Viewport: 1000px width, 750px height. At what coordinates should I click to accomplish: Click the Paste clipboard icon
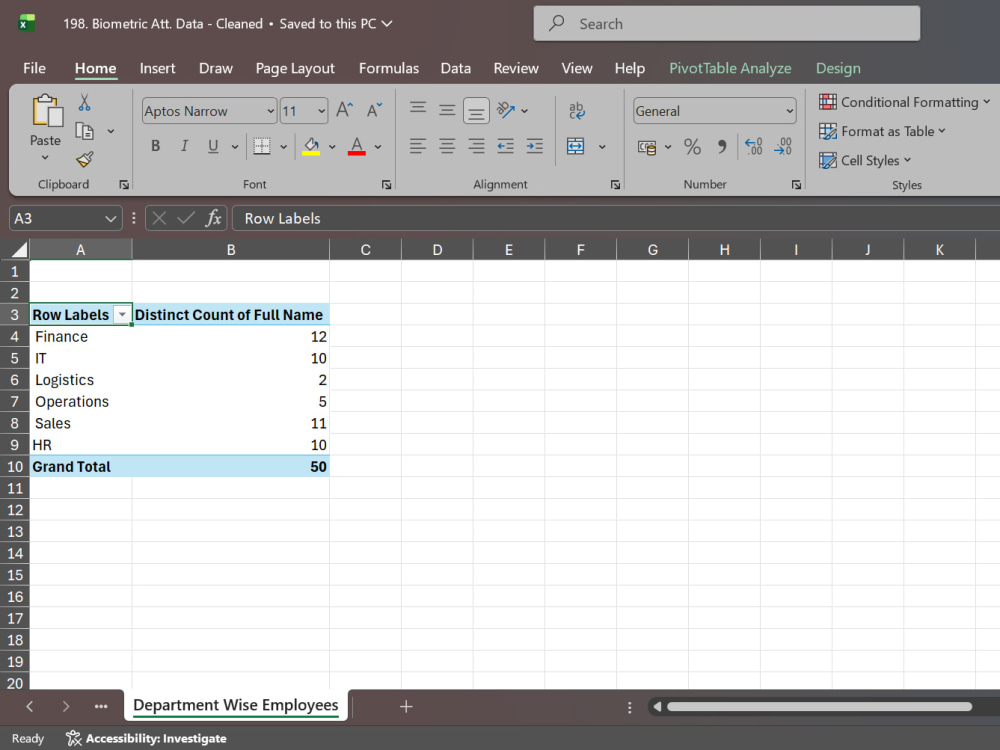point(47,111)
